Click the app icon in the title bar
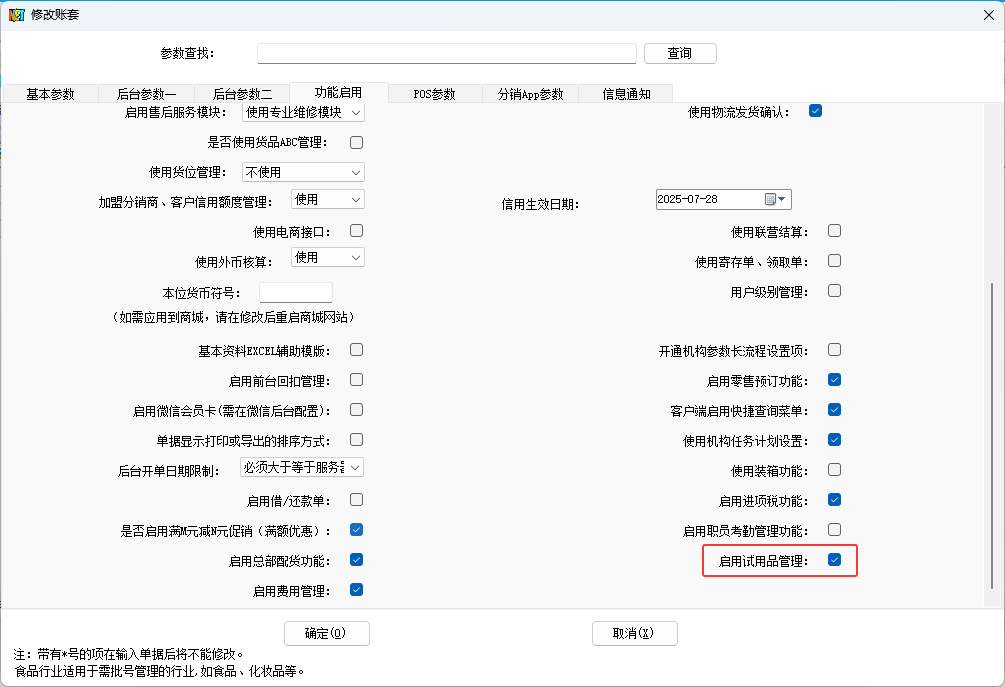Screen dimensions: 1005x687 (17, 15)
